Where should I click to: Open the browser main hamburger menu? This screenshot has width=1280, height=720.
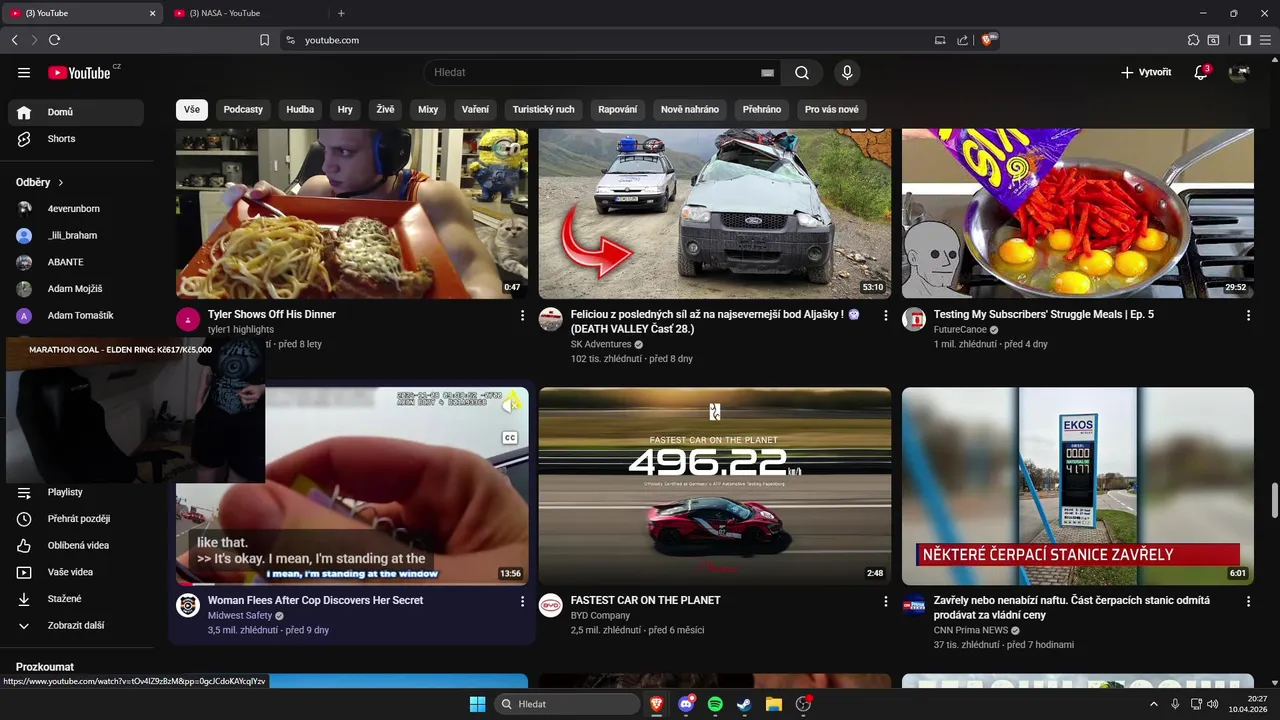(1266, 40)
